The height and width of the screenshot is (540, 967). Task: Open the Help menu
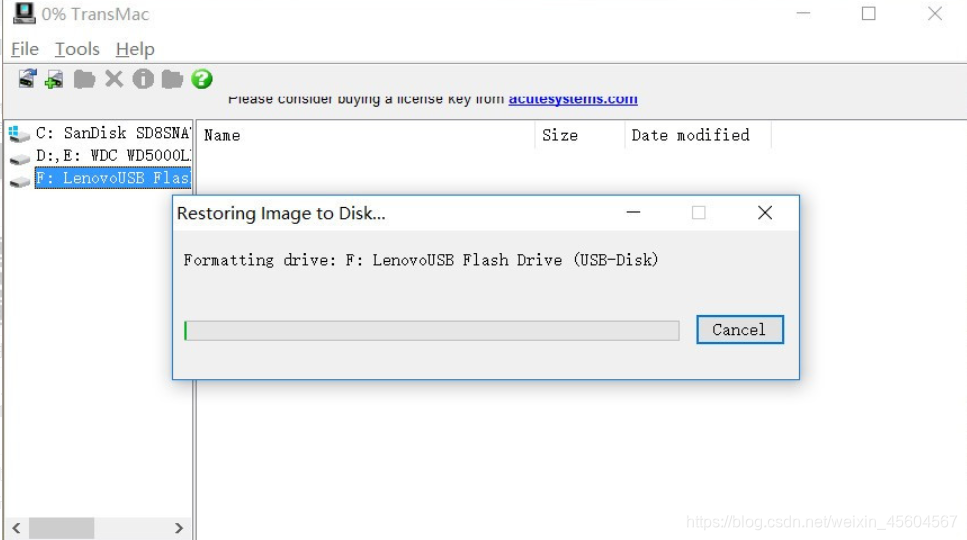click(x=135, y=49)
